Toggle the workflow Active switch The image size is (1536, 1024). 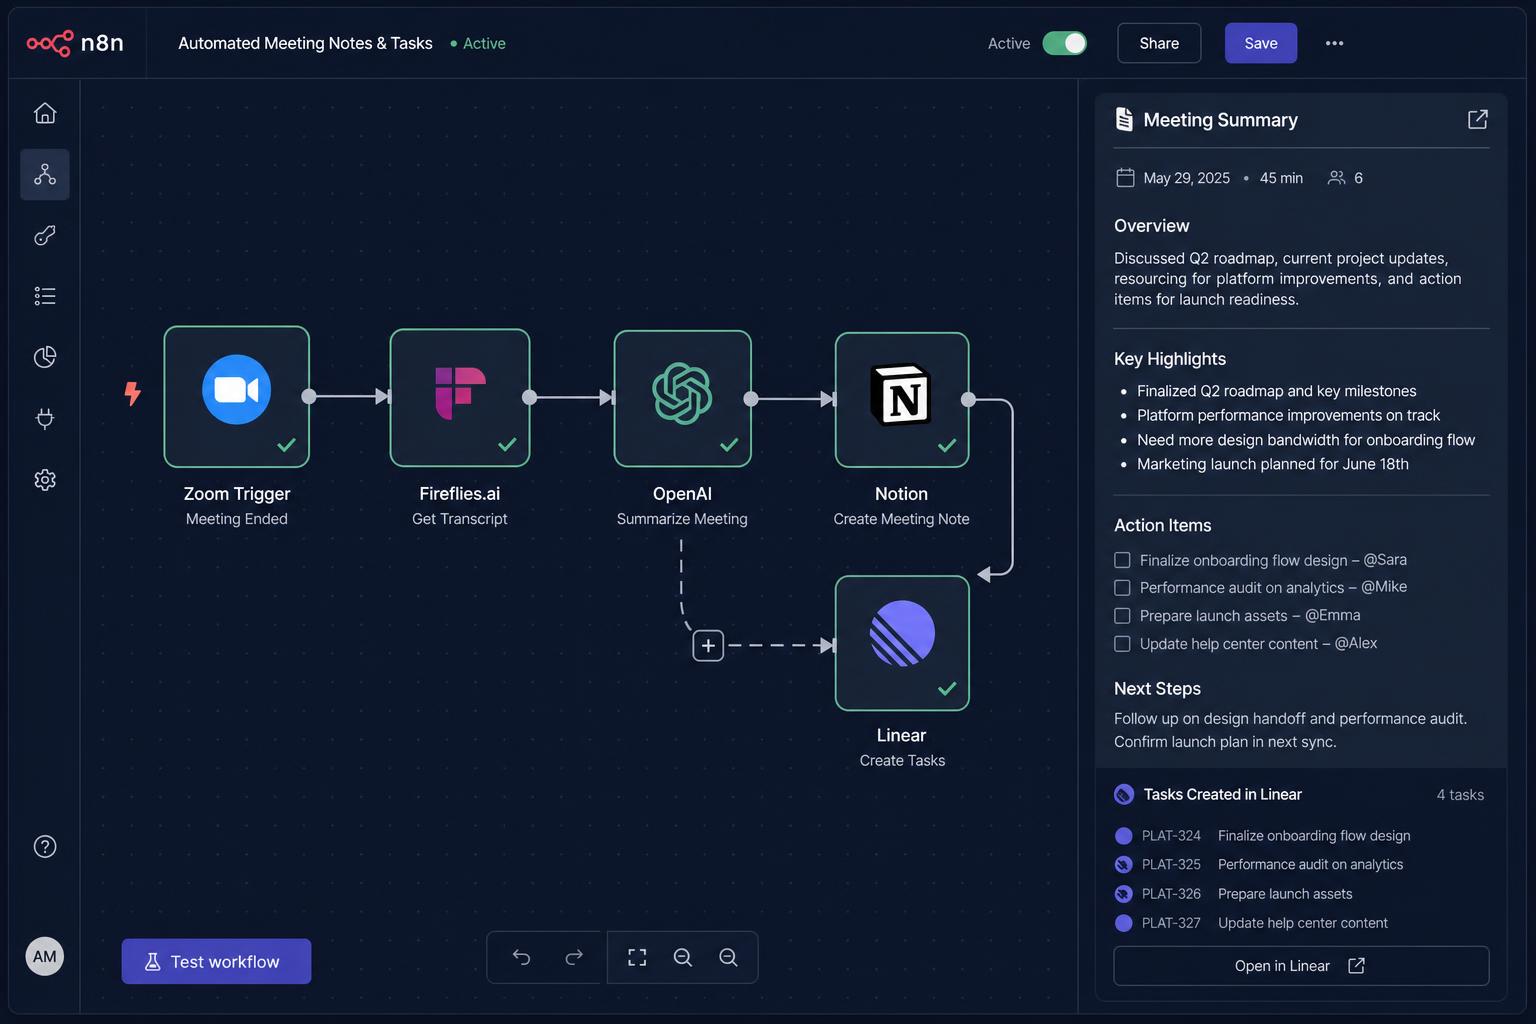(1065, 43)
